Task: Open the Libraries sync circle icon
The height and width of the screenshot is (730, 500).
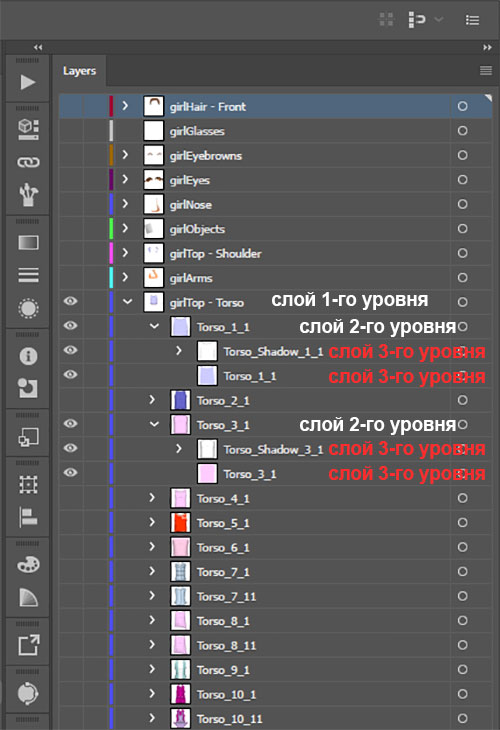Action: 28,693
